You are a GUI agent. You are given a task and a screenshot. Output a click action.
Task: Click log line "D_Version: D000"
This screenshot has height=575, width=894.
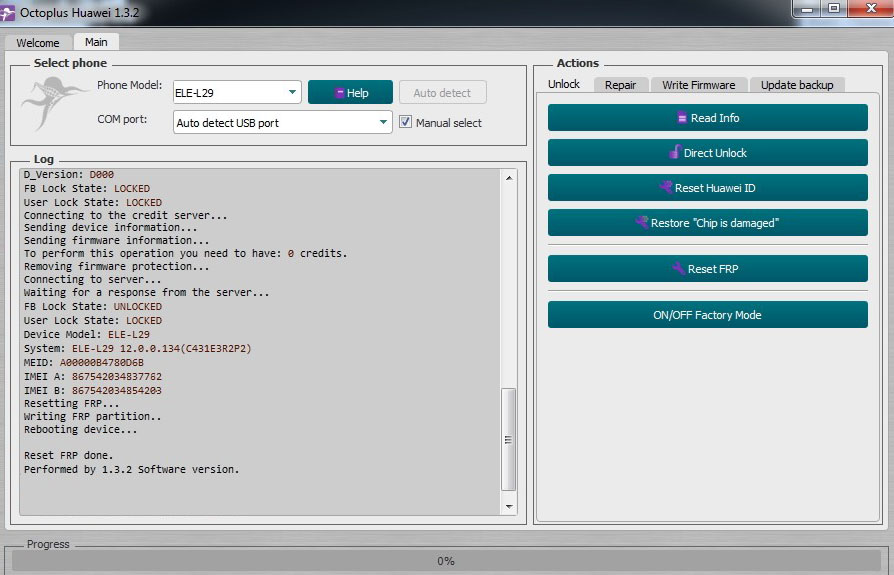[68, 174]
